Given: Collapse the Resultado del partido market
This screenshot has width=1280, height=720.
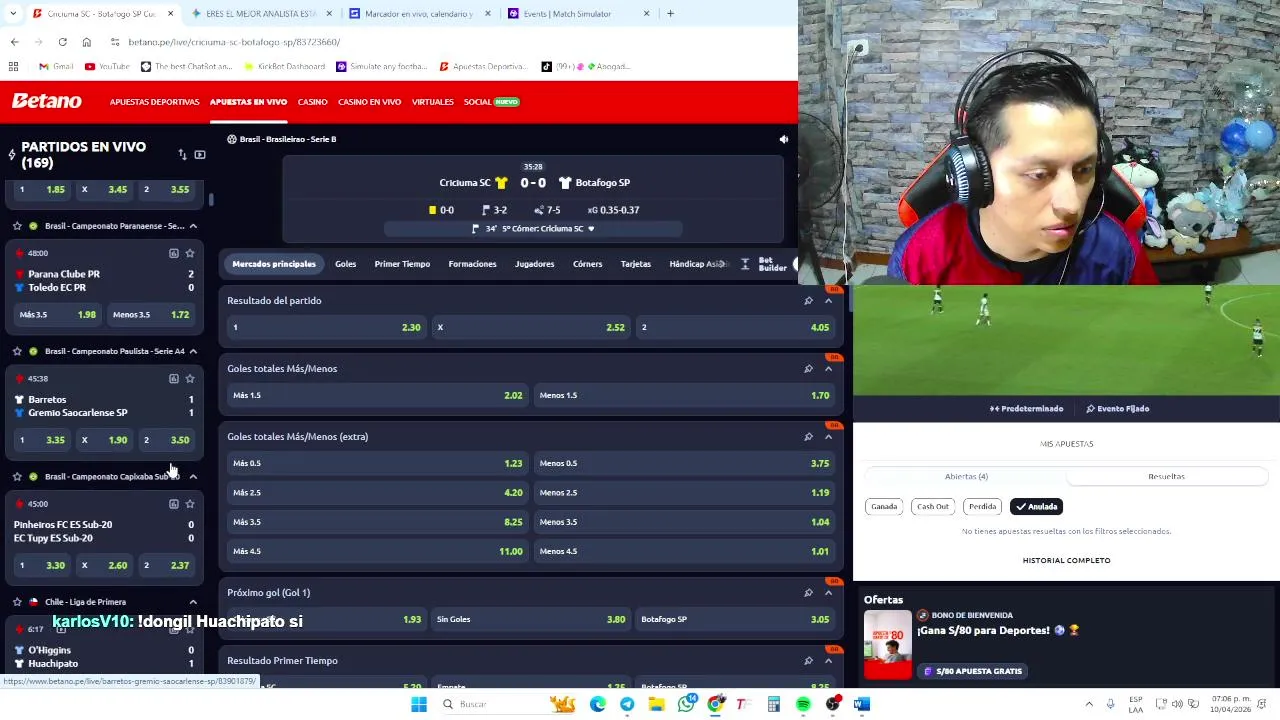Looking at the screenshot, I should pyautogui.click(x=828, y=300).
